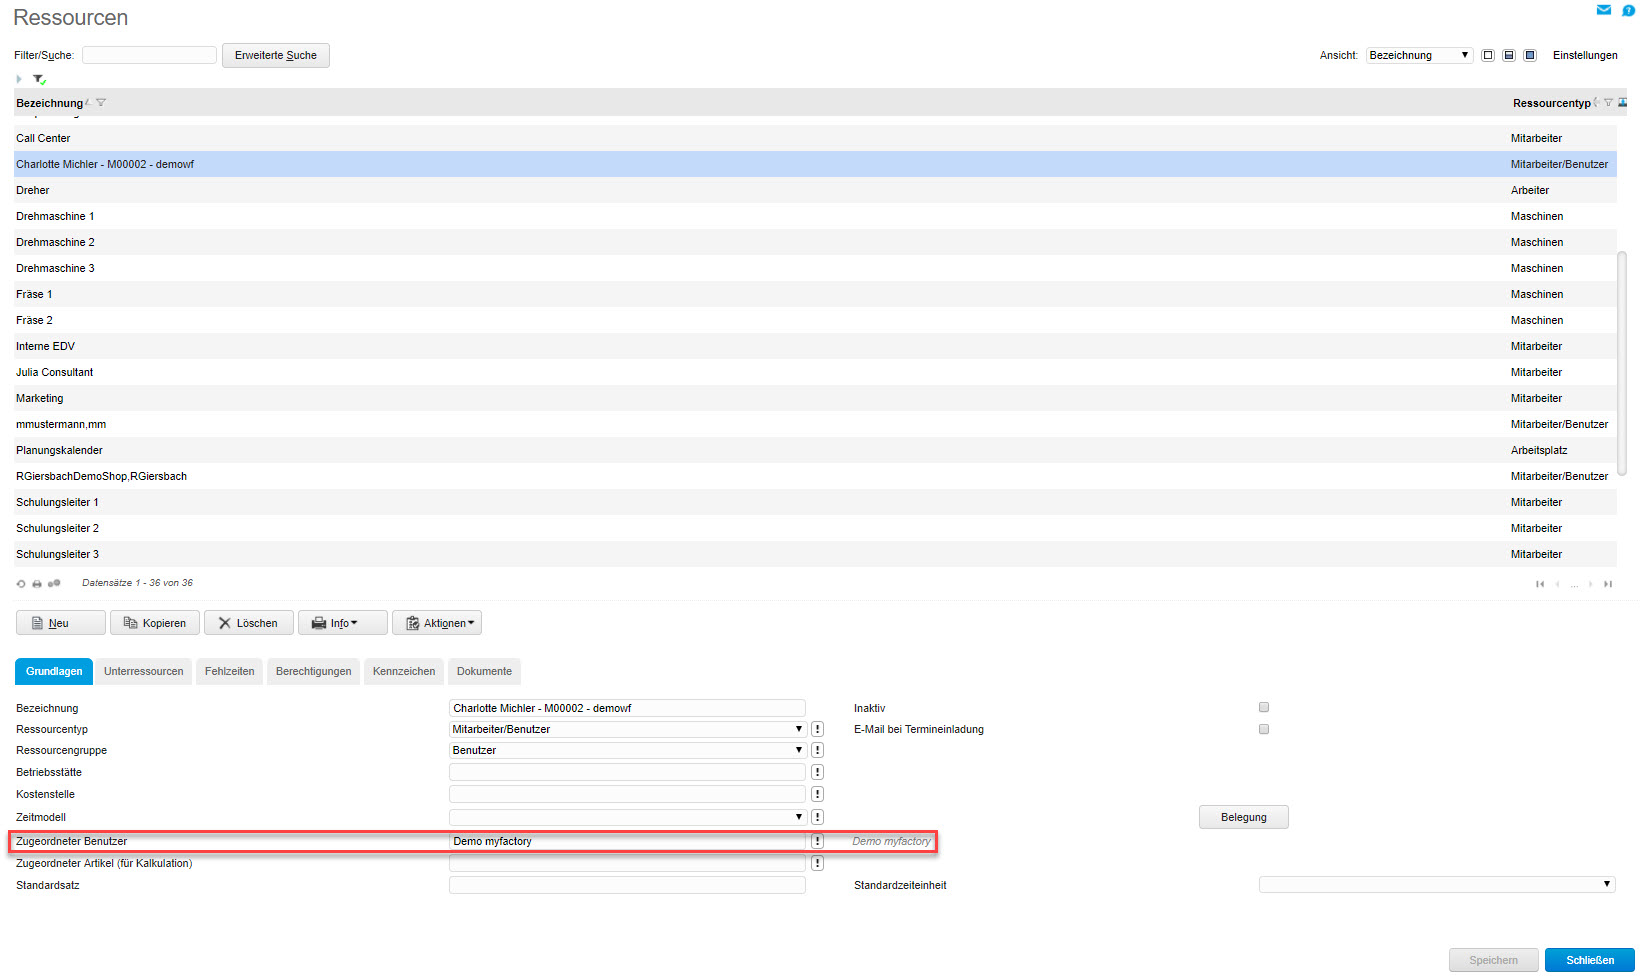The width and height of the screenshot is (1646, 976).
Task: Click the active filter funnel icon with green check
Action: [x=39, y=79]
